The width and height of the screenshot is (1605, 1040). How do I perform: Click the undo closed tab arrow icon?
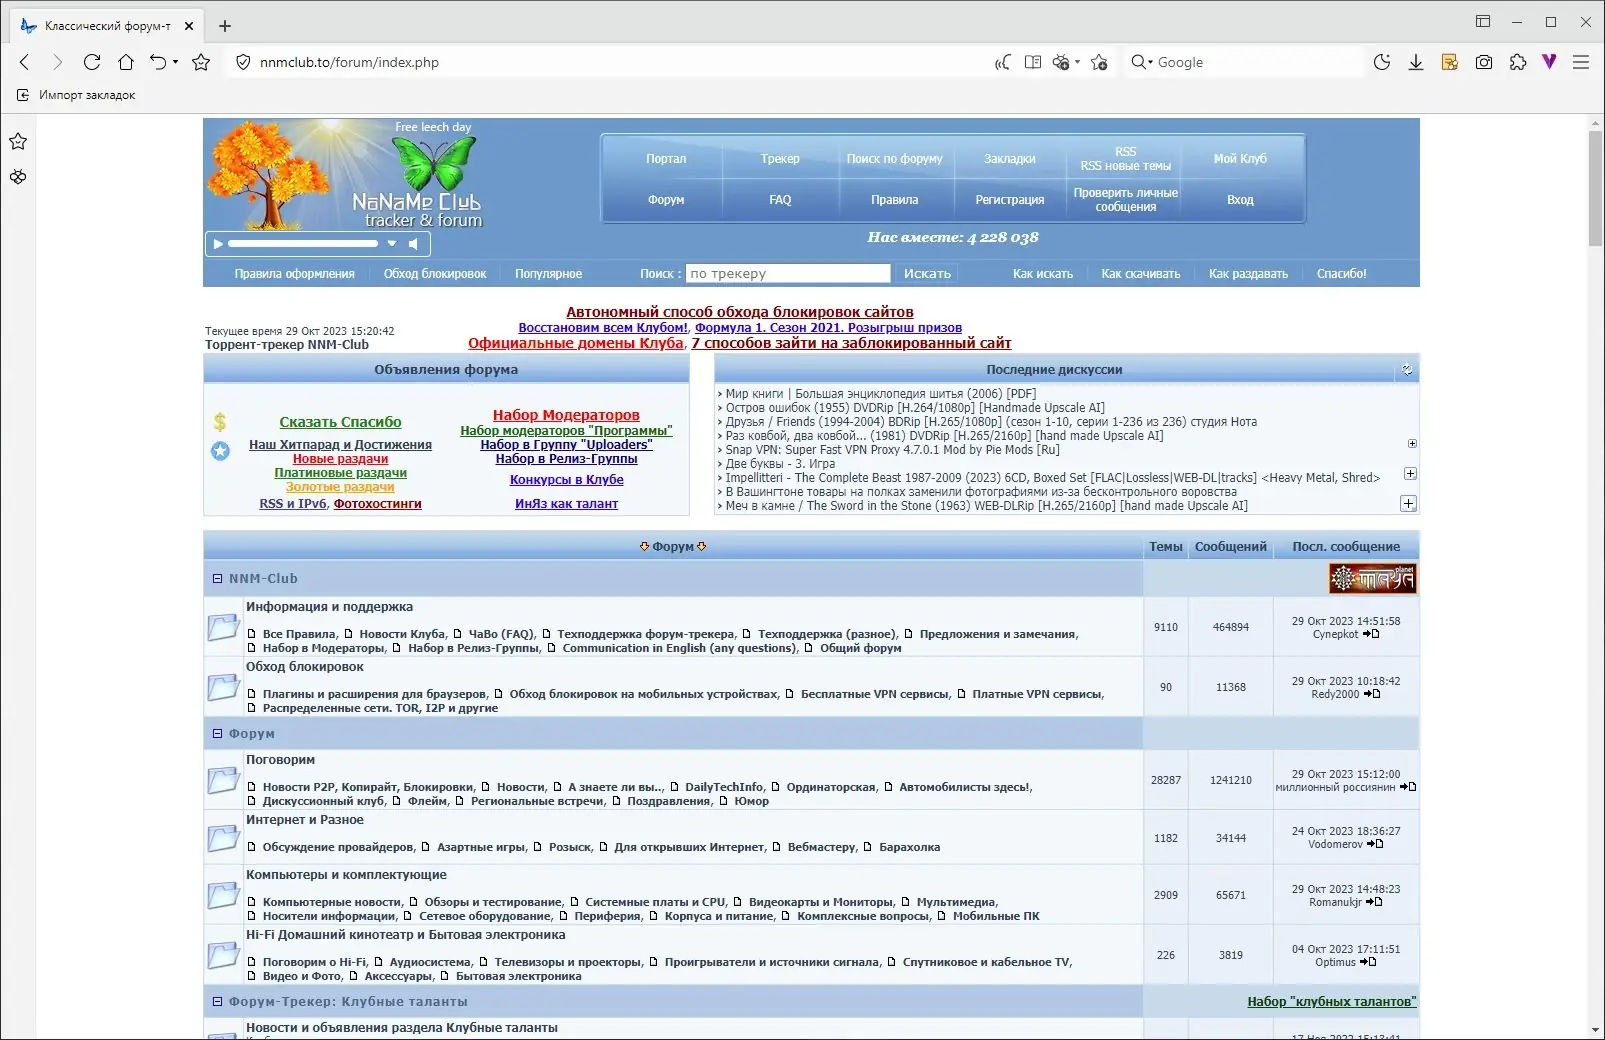[x=158, y=62]
